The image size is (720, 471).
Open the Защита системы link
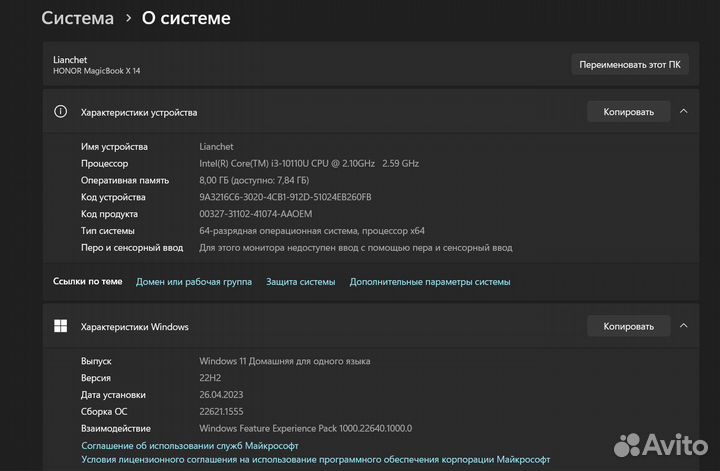(301, 282)
